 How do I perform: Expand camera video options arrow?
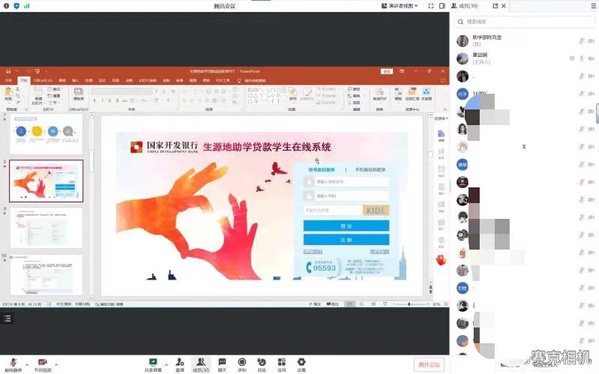(56, 364)
